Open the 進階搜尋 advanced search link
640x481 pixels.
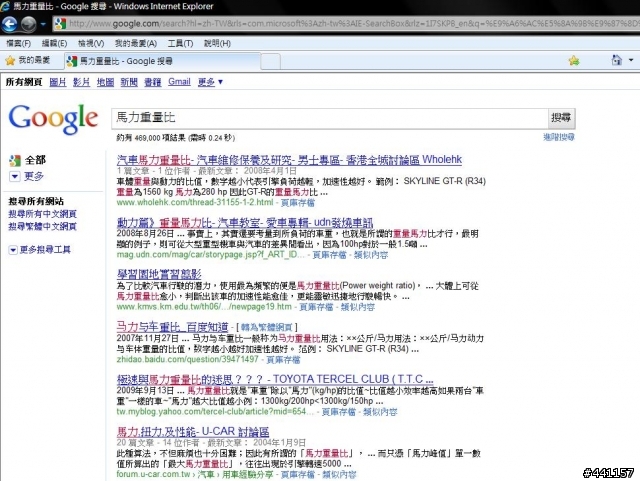pos(559,137)
